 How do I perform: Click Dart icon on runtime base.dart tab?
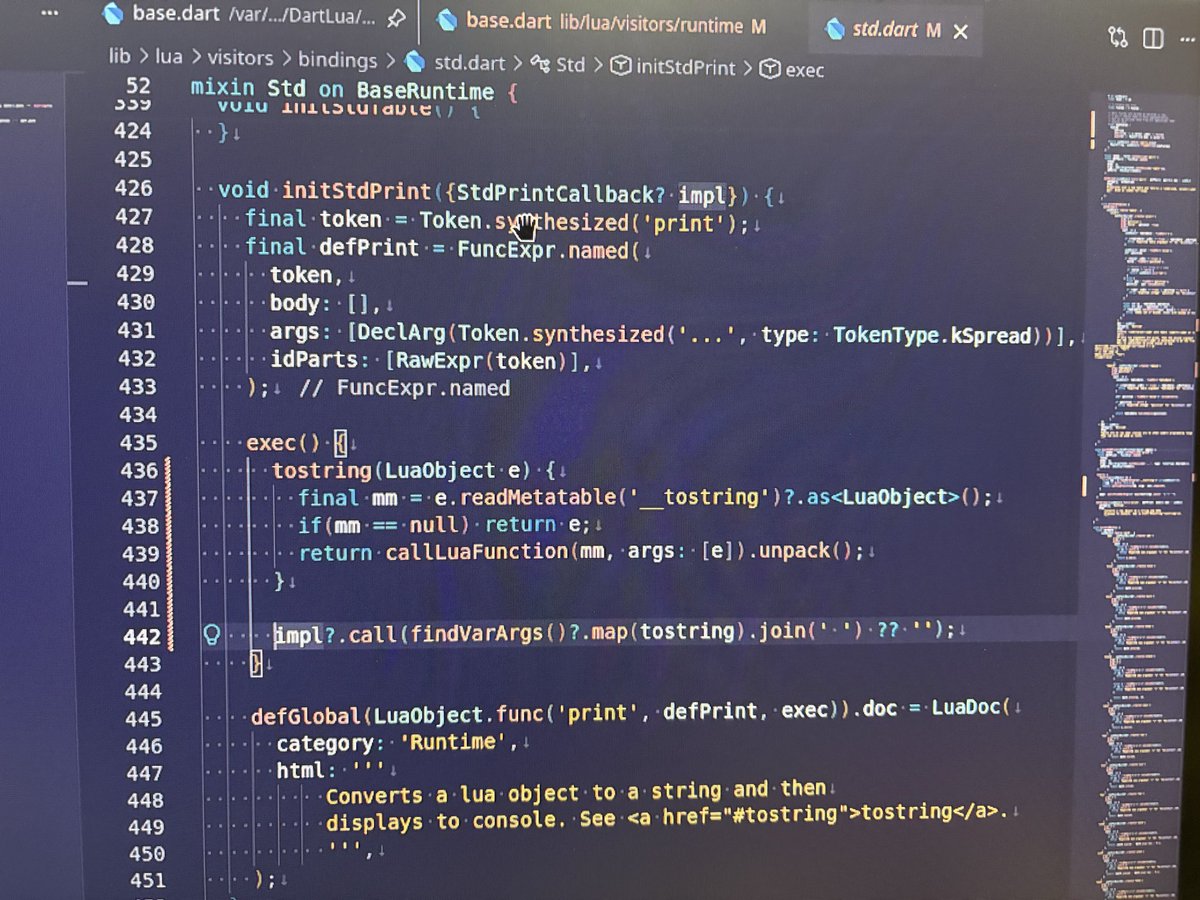point(449,21)
